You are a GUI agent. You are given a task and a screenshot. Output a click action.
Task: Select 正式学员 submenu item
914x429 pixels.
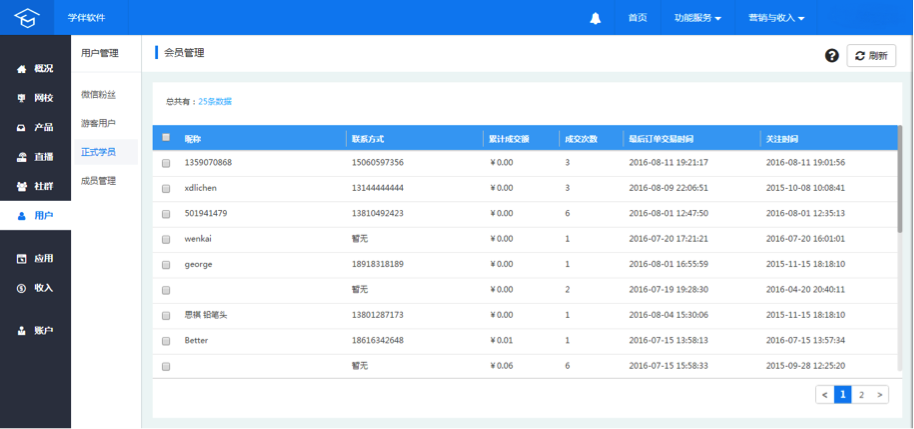coord(99,152)
